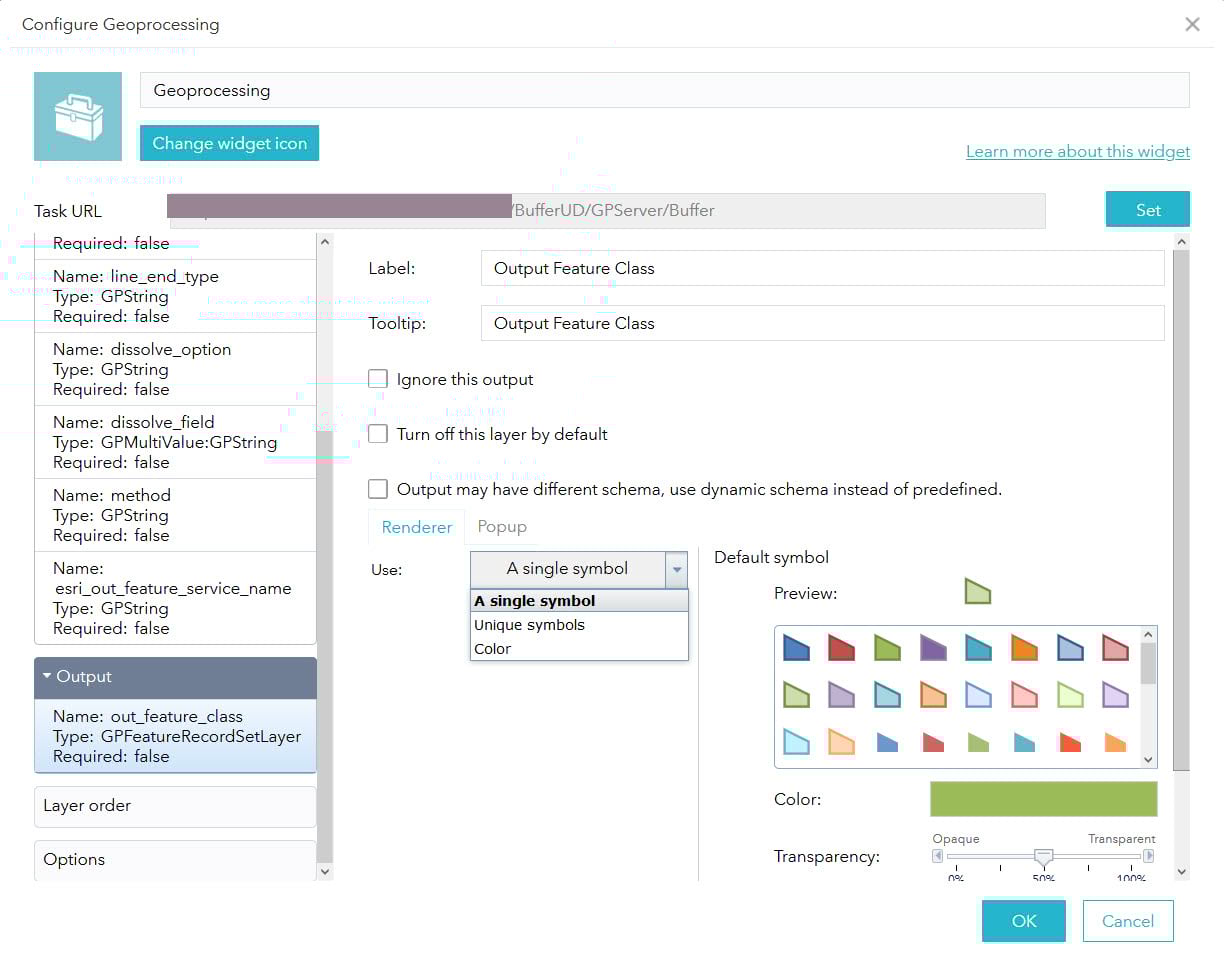Pick the small orange-red symbol, third row
The width and height of the screenshot is (1224, 957).
[x=1070, y=742]
